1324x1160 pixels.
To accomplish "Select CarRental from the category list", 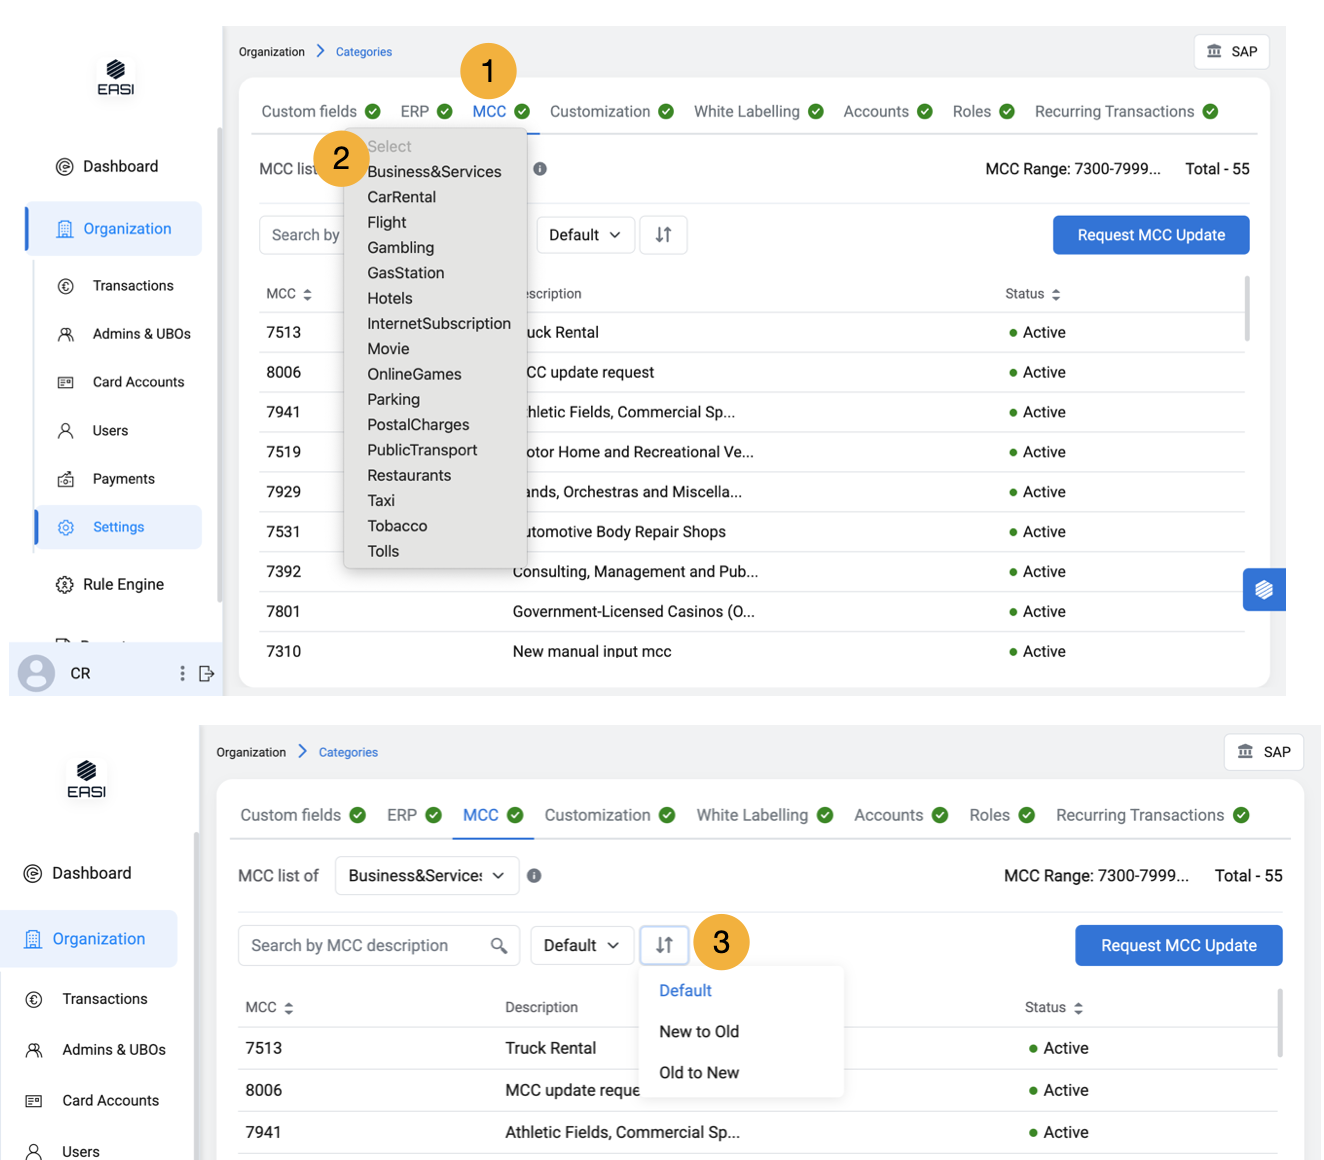I will tap(401, 197).
